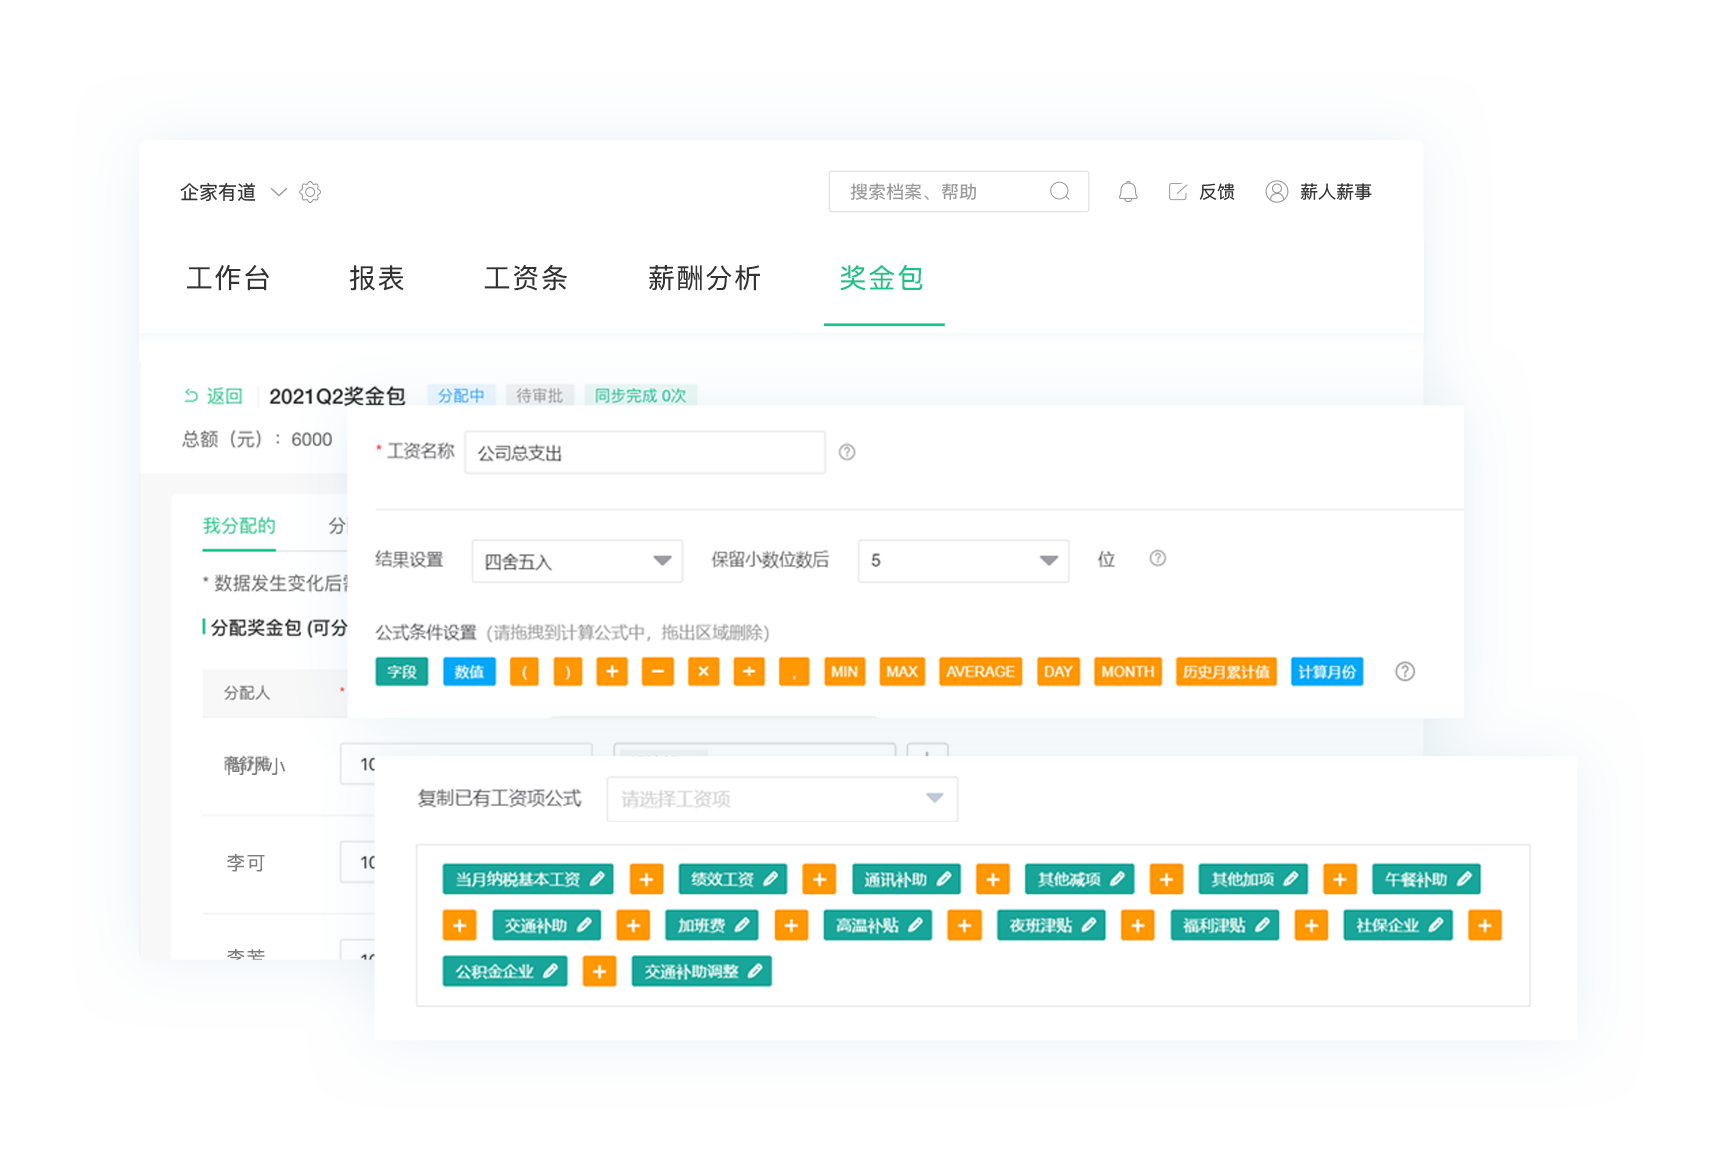This screenshot has height=1174, width=1710.
Task: Click the multiplication × operator
Action: [x=703, y=671]
